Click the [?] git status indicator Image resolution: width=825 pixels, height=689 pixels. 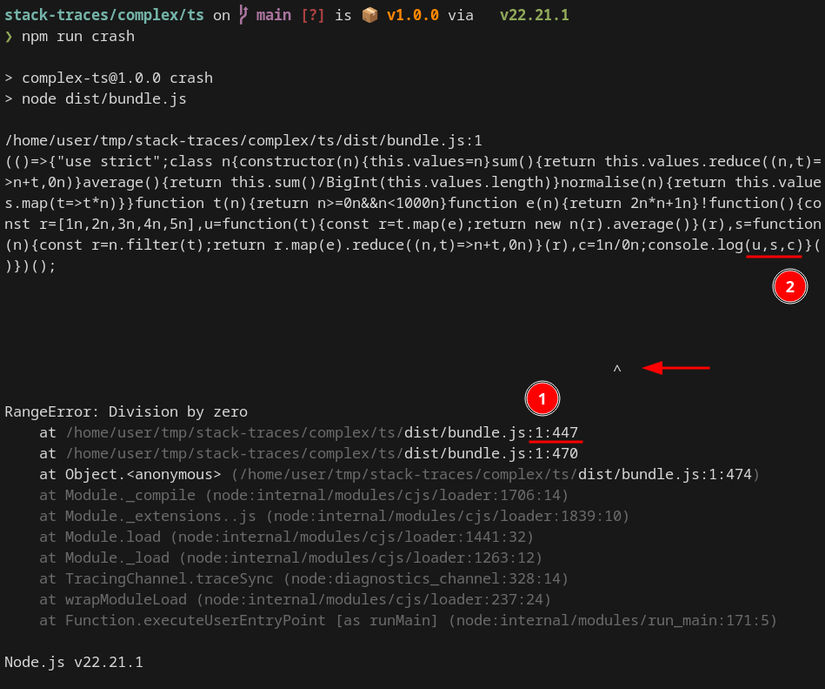tap(311, 15)
